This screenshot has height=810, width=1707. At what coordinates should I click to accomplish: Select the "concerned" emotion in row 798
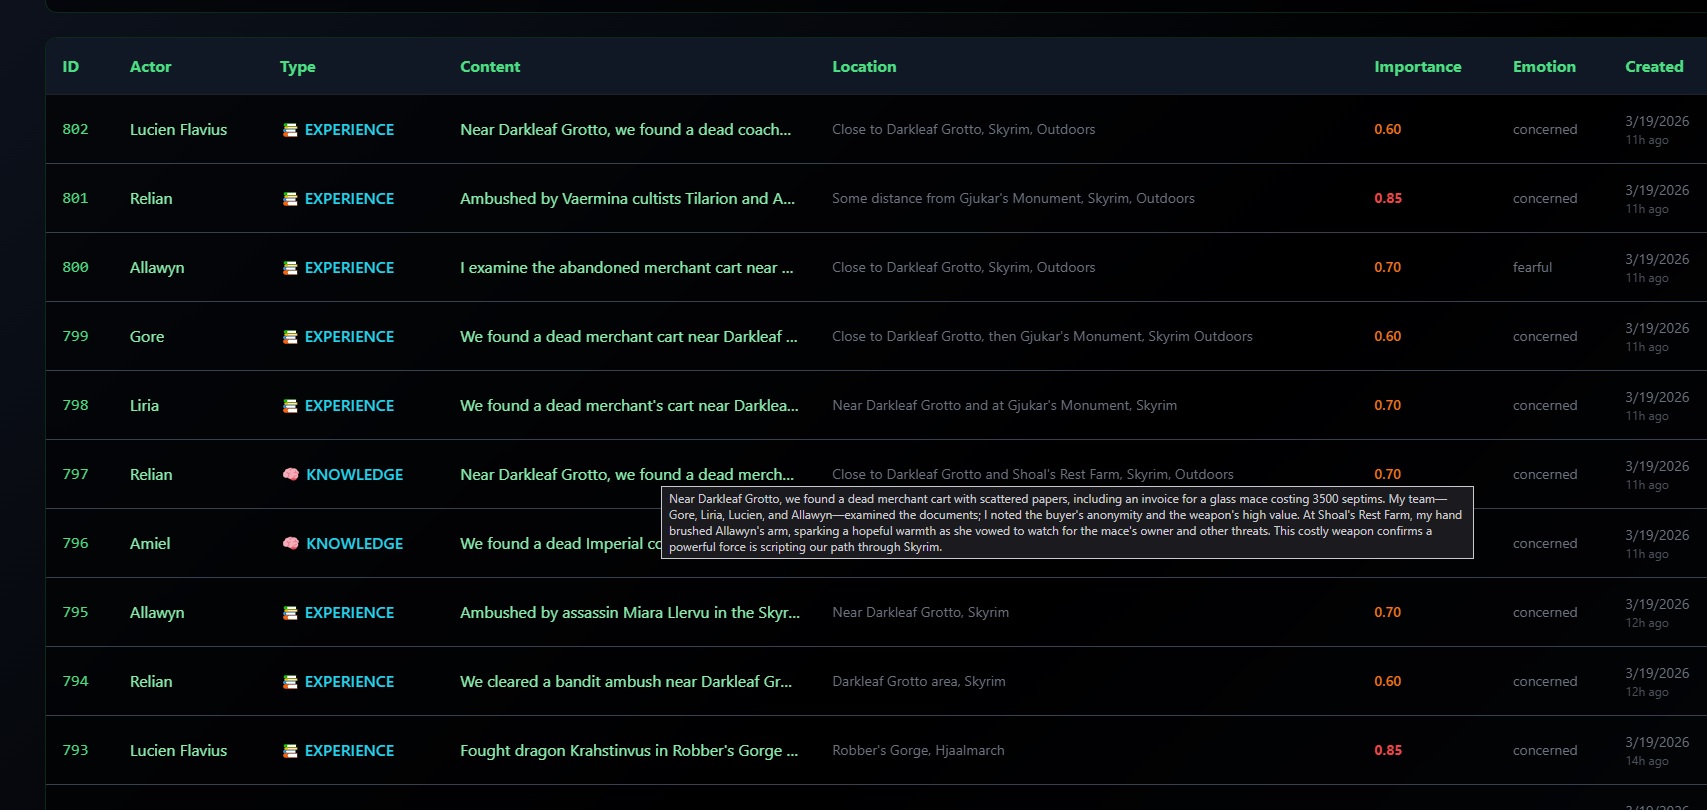pos(1545,406)
